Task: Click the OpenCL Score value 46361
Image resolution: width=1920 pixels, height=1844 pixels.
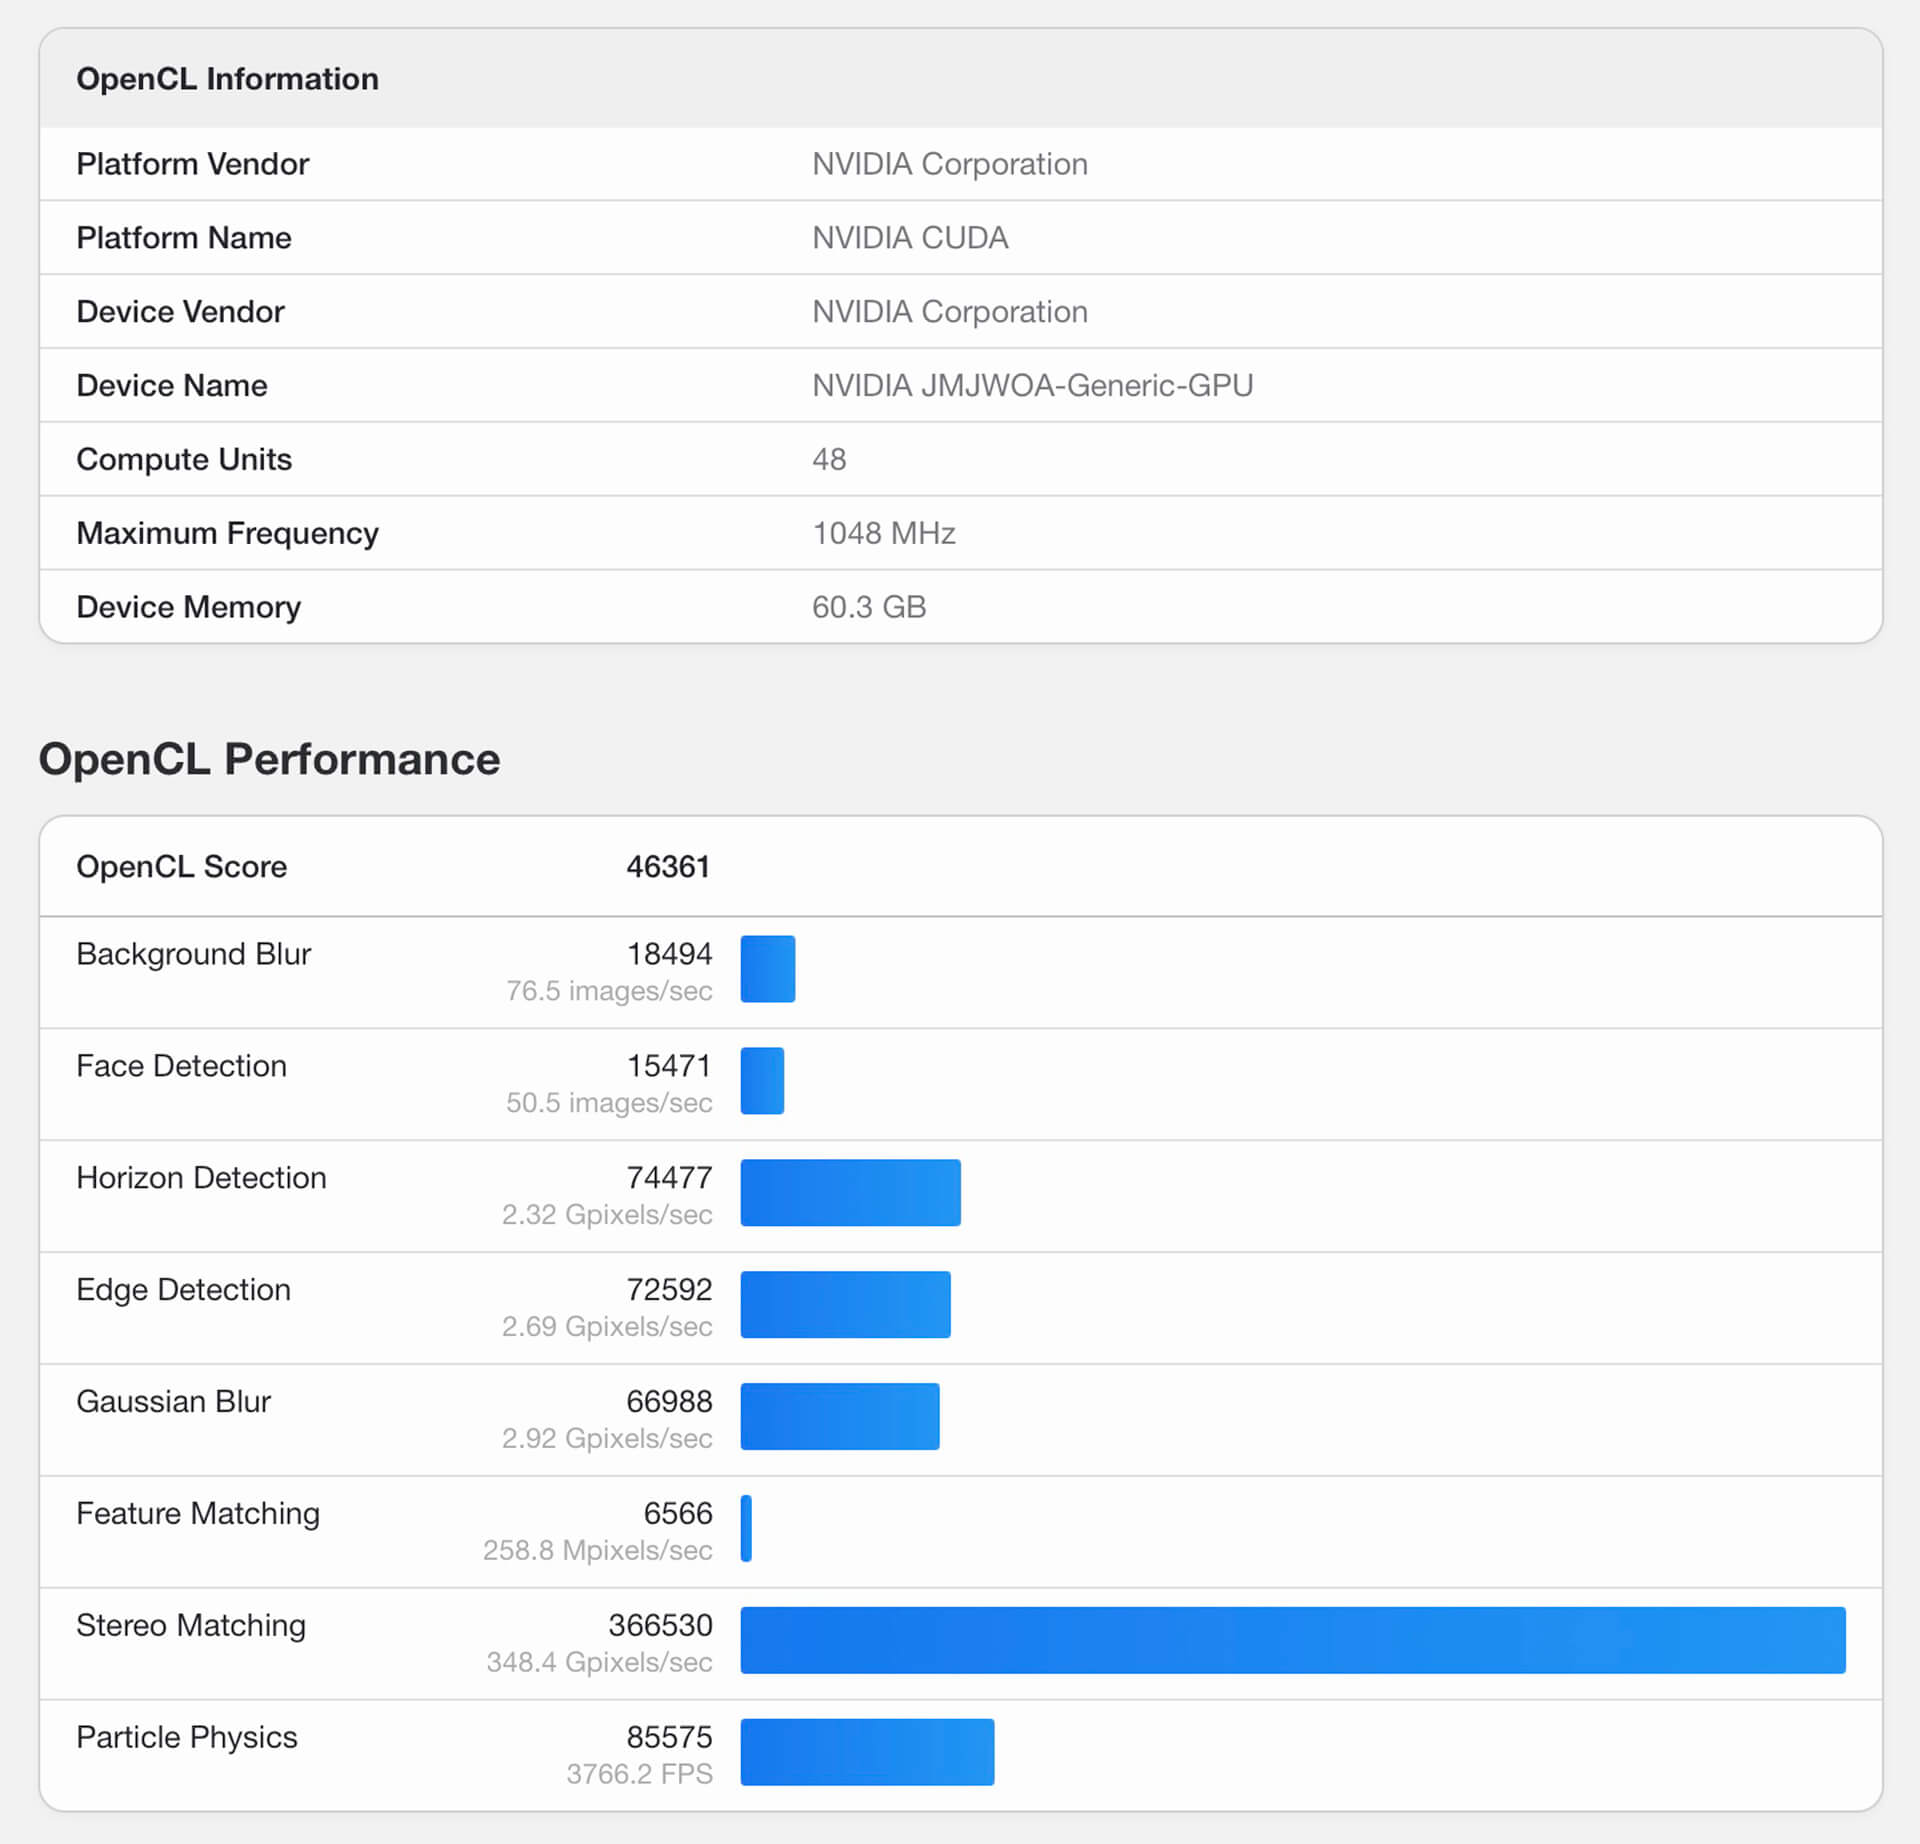Action: 667,866
